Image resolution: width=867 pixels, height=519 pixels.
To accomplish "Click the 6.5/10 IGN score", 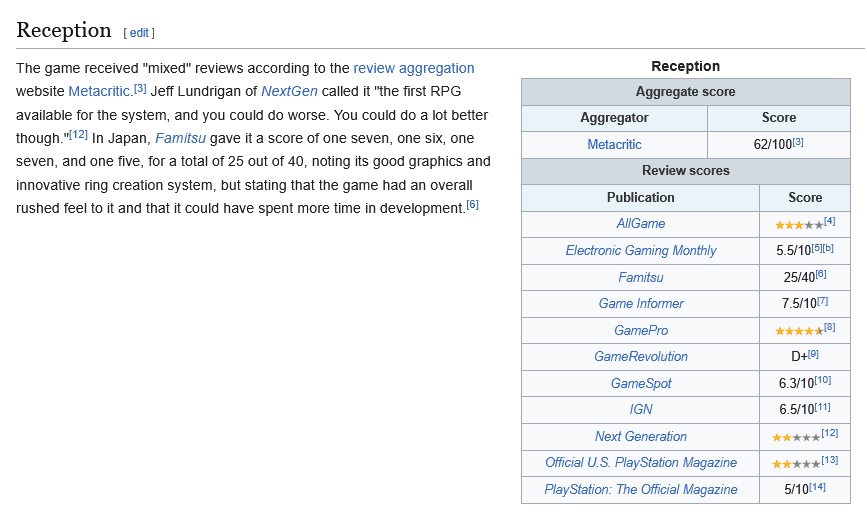I will (x=796, y=410).
